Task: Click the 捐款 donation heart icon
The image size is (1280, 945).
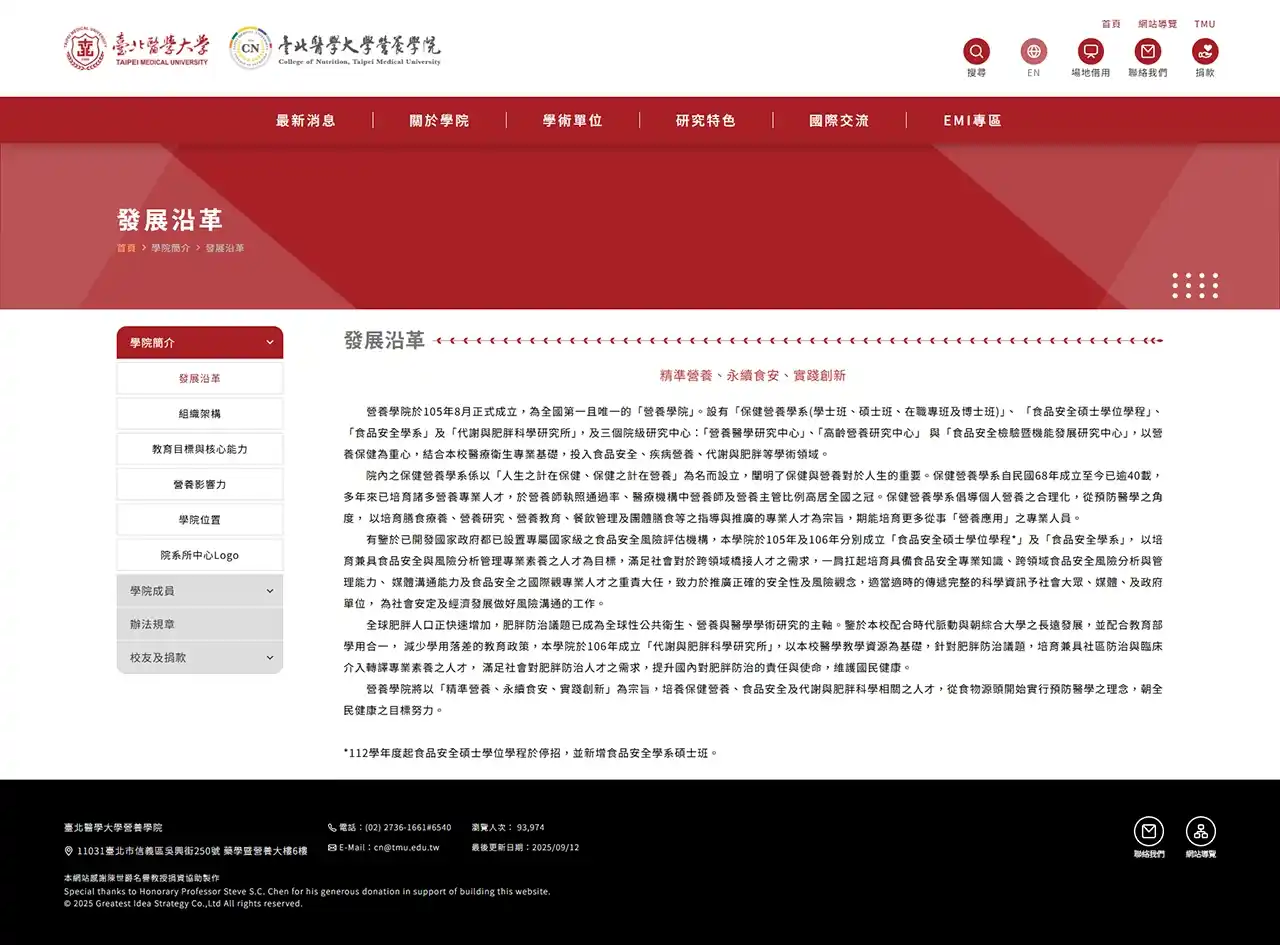Action: pyautogui.click(x=1204, y=50)
